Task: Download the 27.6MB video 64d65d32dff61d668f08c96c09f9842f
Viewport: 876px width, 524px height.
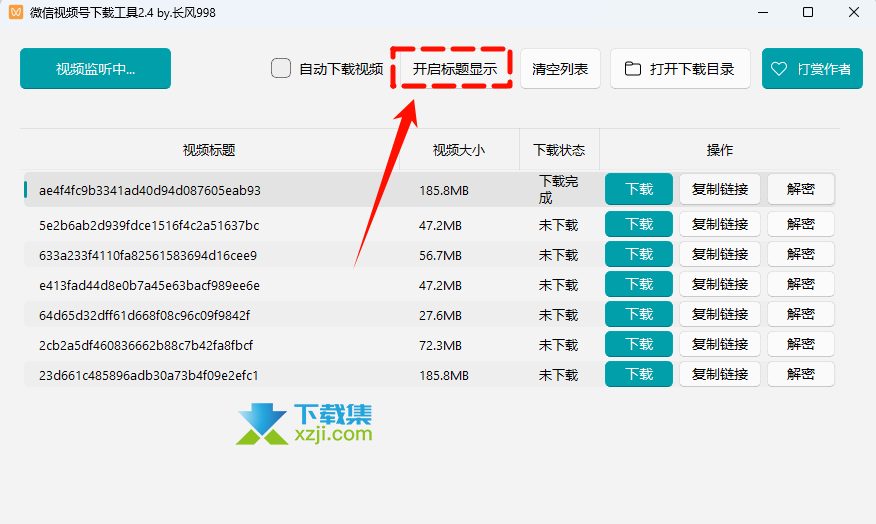Action: 639,315
